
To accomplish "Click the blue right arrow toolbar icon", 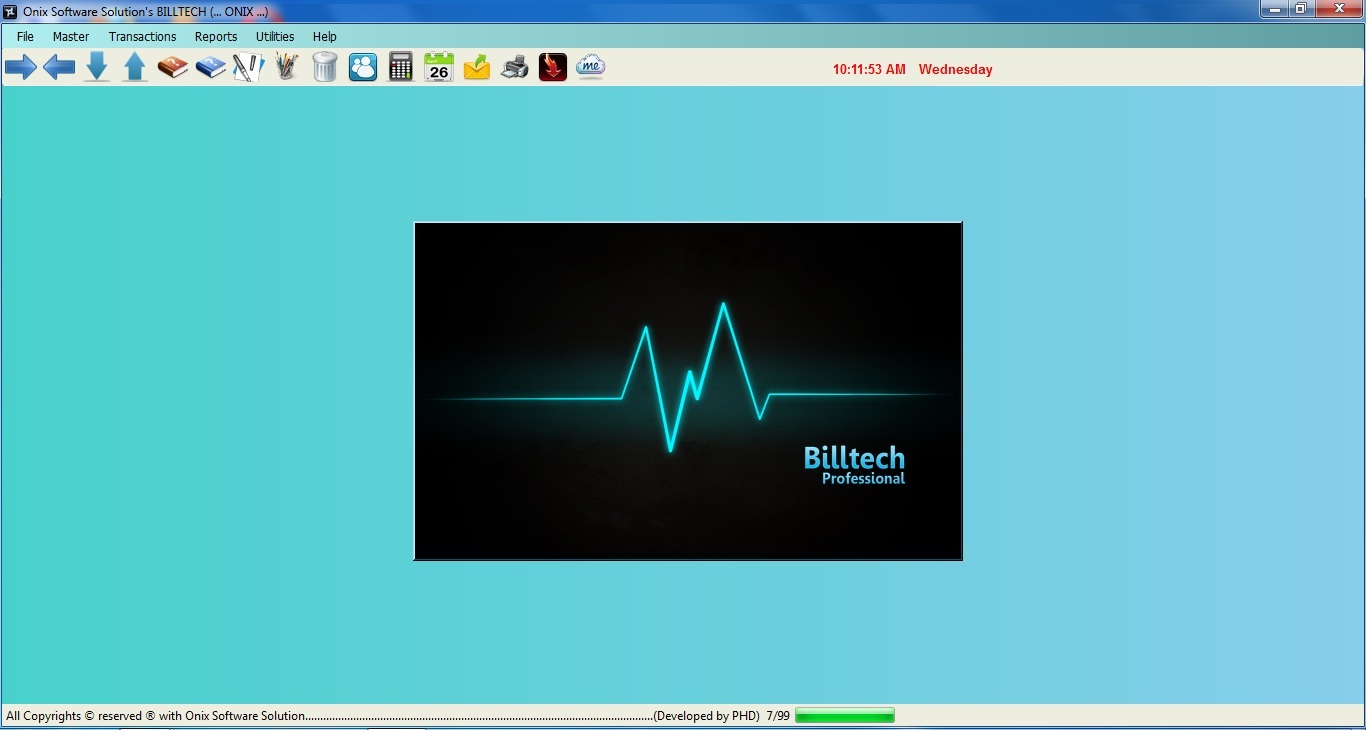I will point(21,68).
